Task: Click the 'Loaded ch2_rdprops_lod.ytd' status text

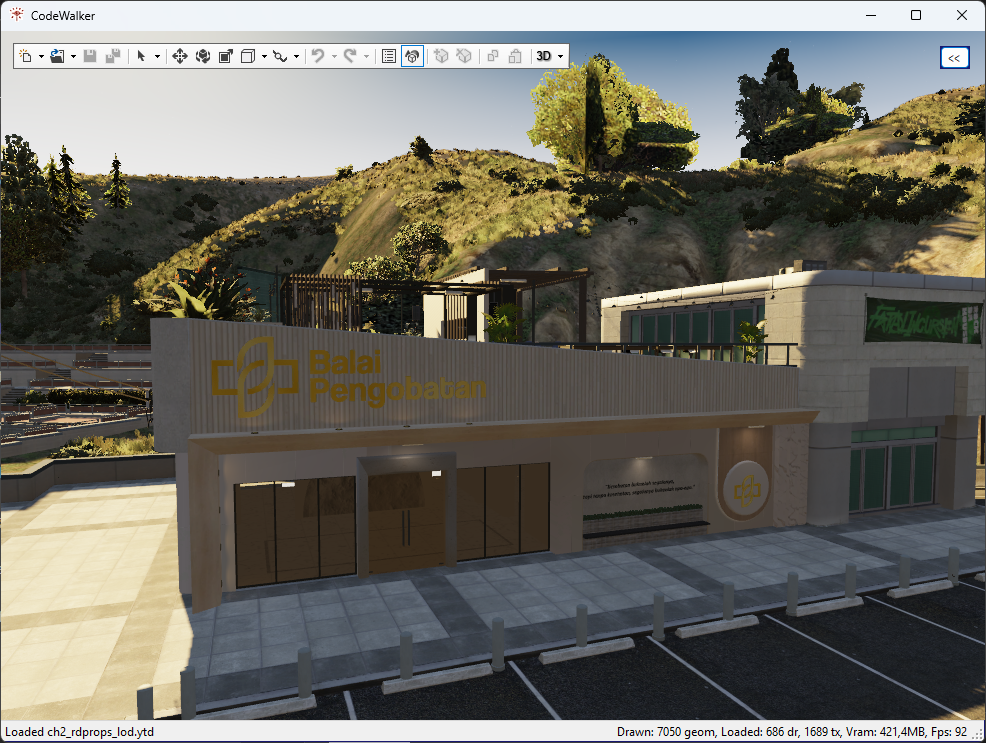Action: coord(79,732)
